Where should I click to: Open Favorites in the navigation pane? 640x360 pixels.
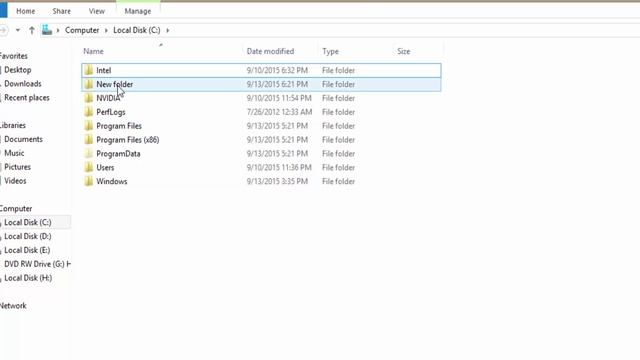(x=13, y=56)
